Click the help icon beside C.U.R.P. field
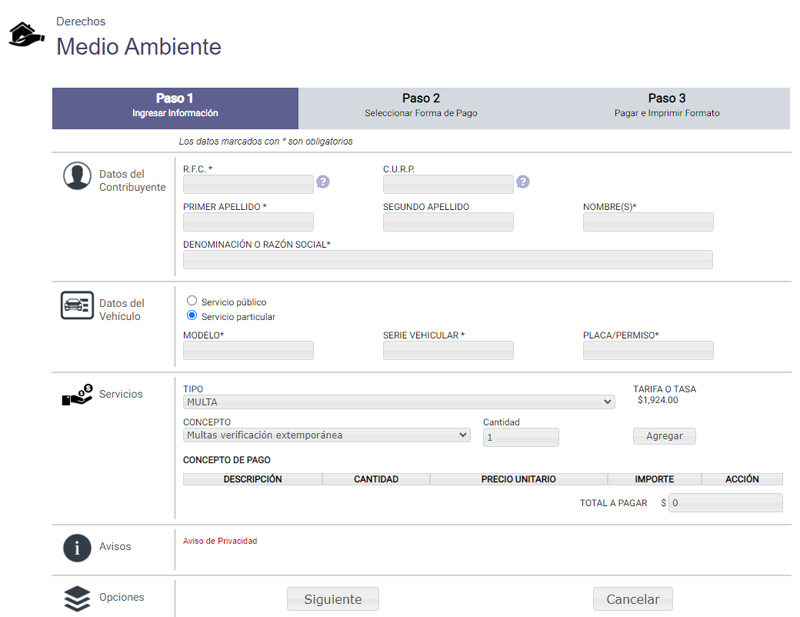The width and height of the screenshot is (800, 617). click(x=523, y=182)
